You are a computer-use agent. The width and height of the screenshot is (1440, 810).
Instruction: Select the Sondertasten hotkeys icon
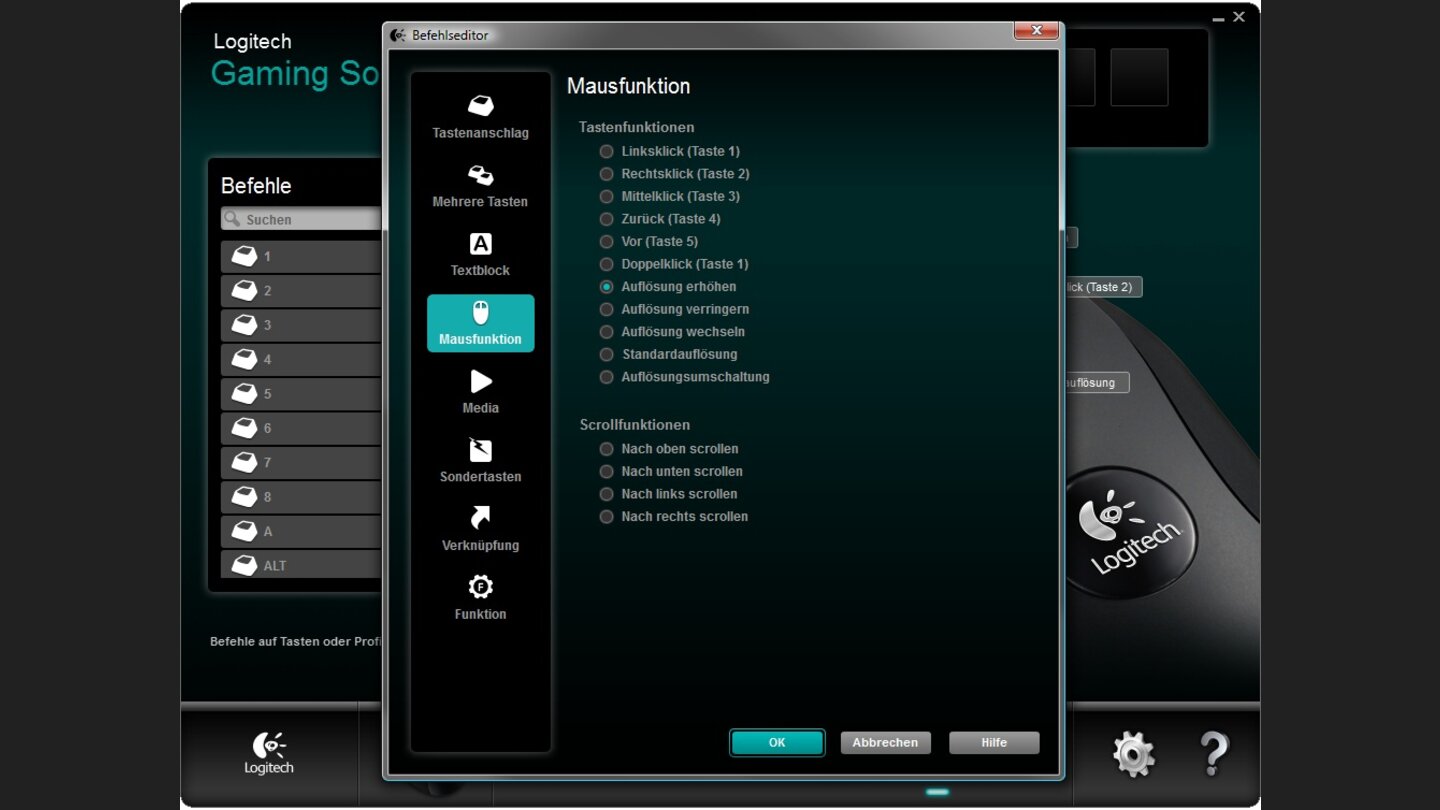[x=480, y=450]
